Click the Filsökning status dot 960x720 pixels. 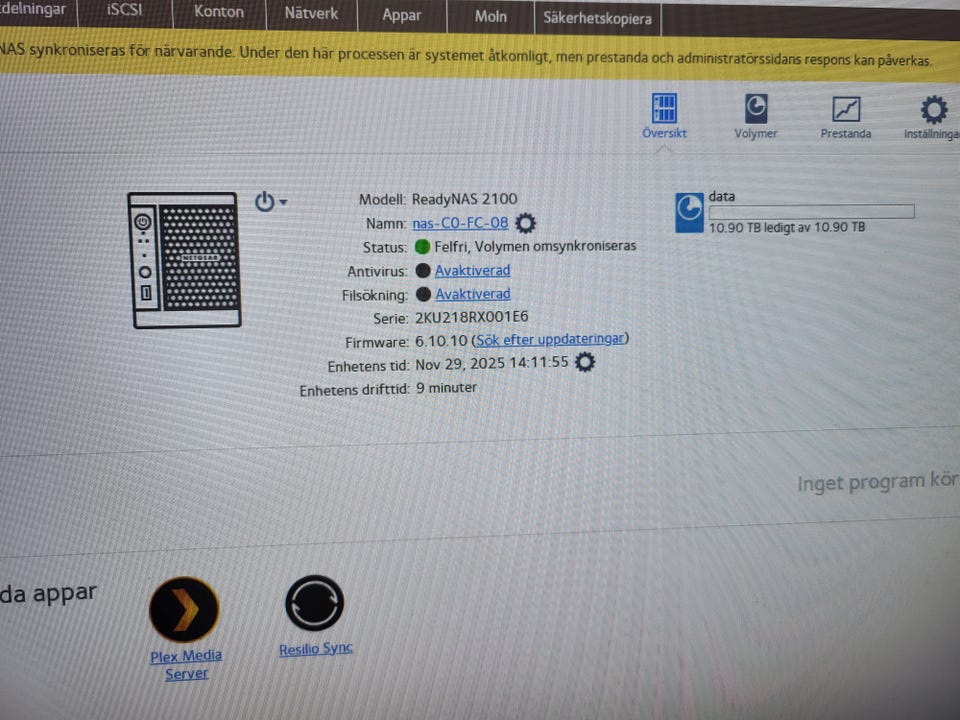[423, 294]
